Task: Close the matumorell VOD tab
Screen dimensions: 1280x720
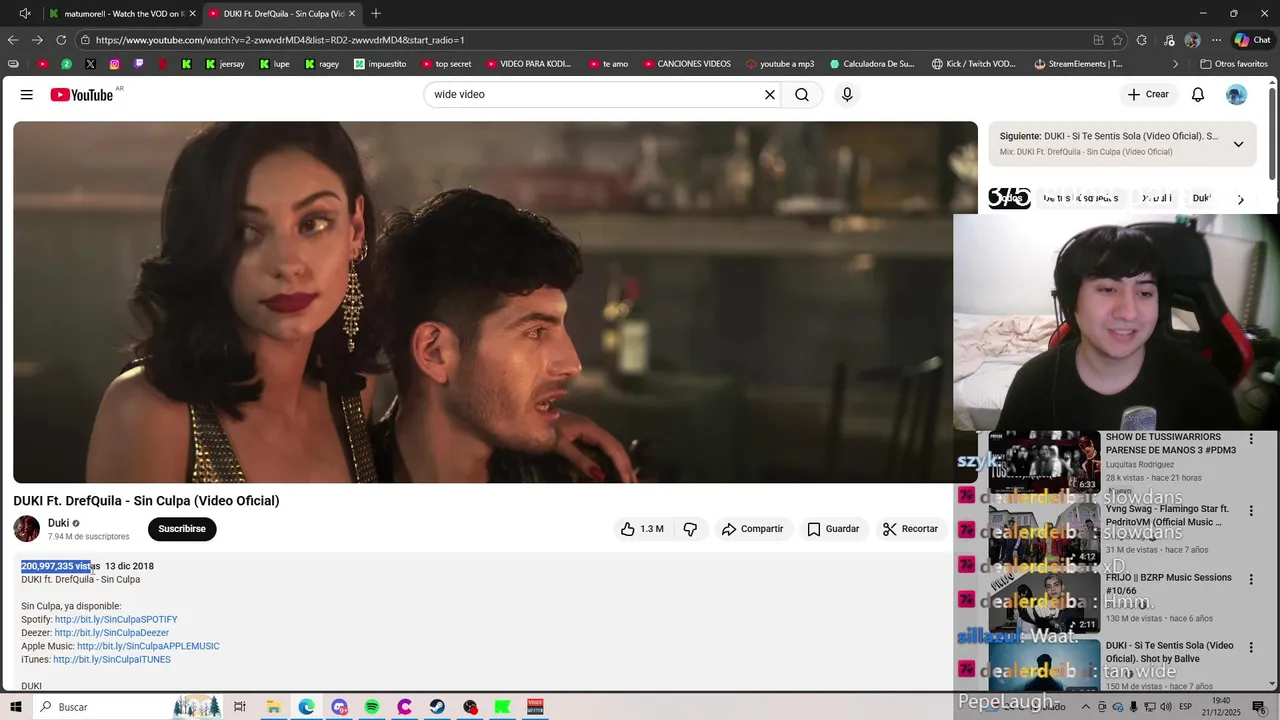Action: point(191,14)
